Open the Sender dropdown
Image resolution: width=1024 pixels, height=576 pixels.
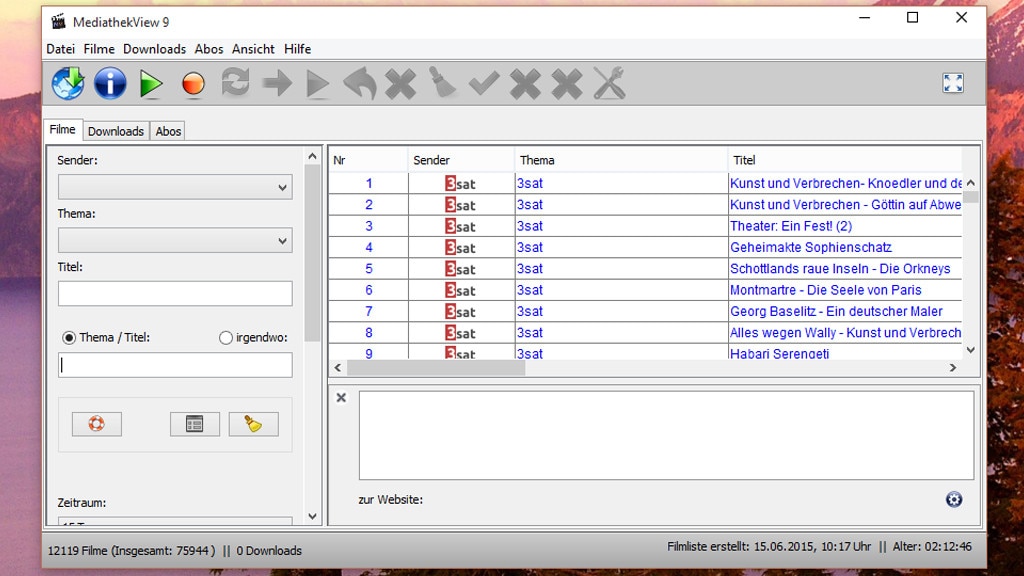pos(175,187)
